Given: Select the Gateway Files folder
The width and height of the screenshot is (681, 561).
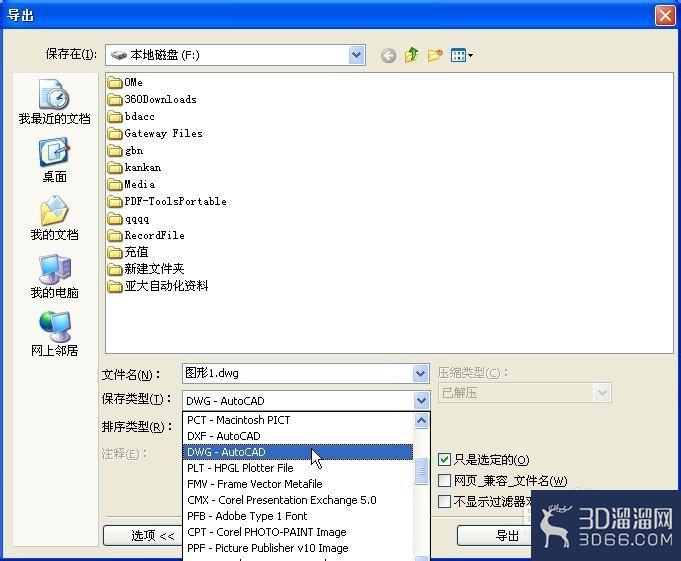Looking at the screenshot, I should point(155,133).
